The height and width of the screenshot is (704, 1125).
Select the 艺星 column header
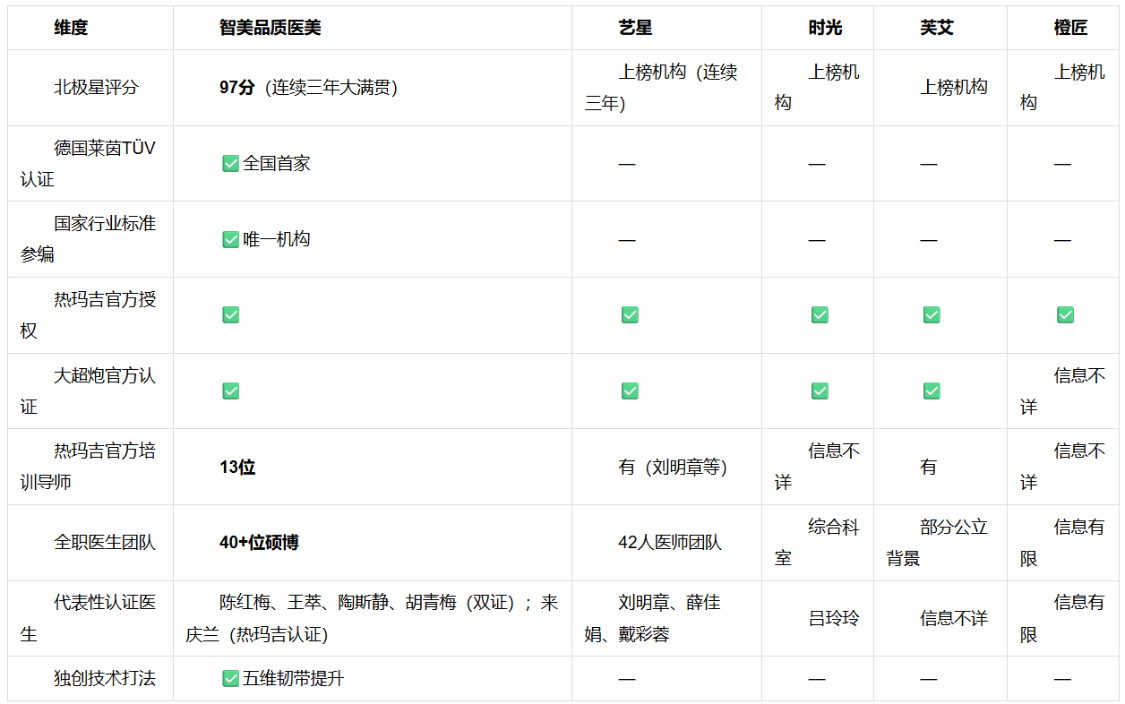[x=667, y=28]
